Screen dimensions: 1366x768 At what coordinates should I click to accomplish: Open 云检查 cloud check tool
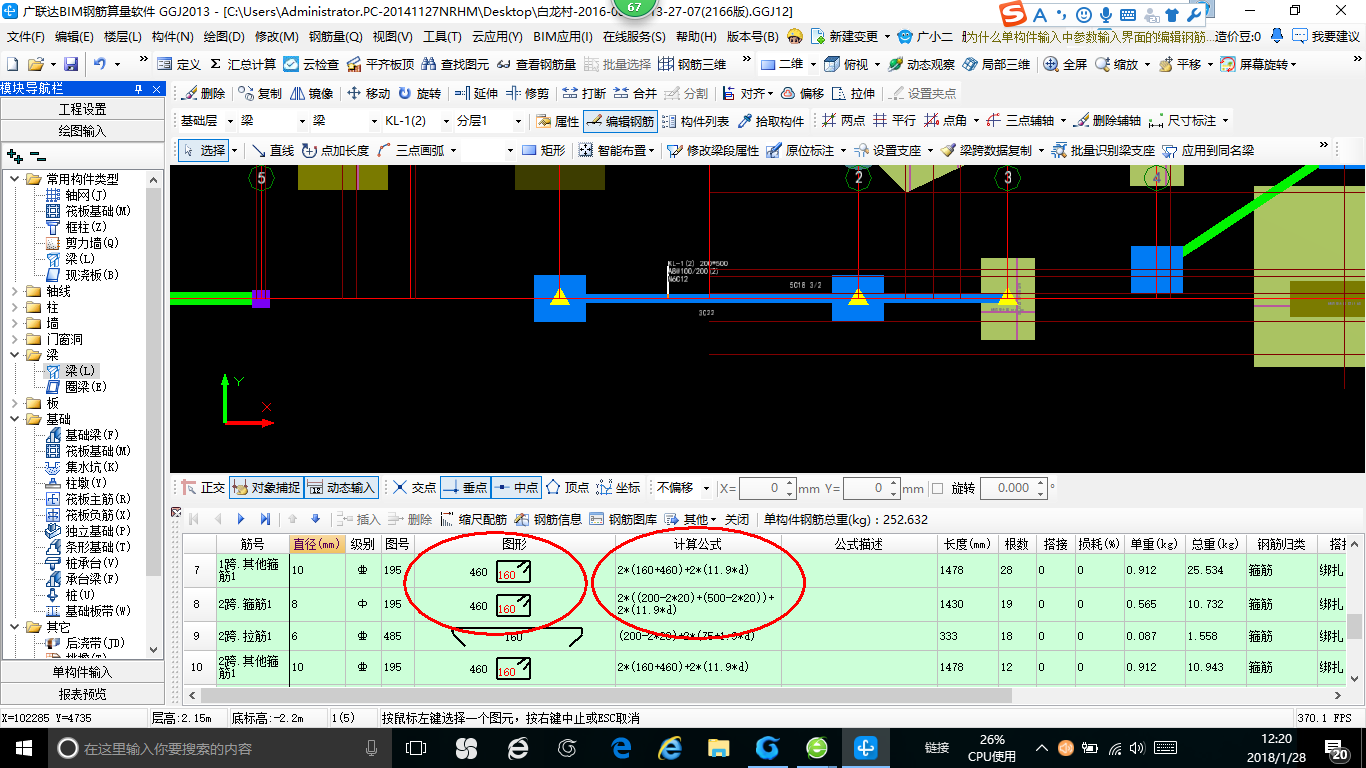click(x=311, y=64)
